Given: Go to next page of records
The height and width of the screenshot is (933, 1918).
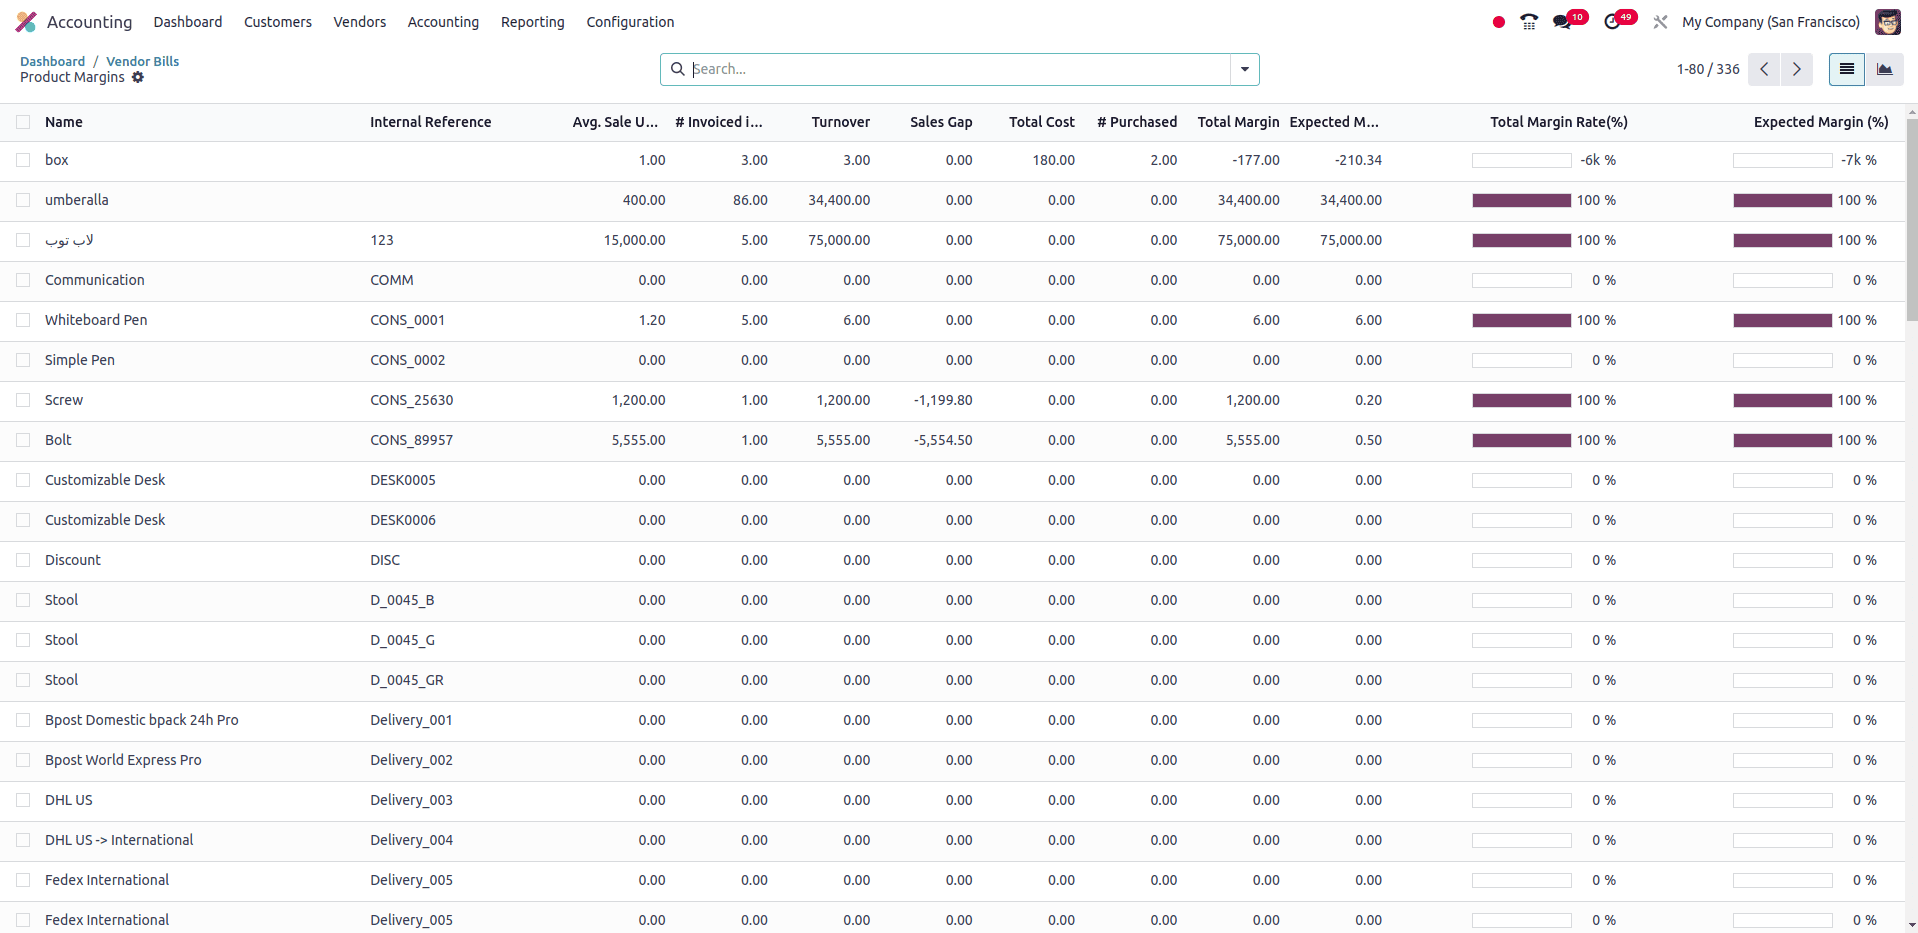Looking at the screenshot, I should (1796, 69).
